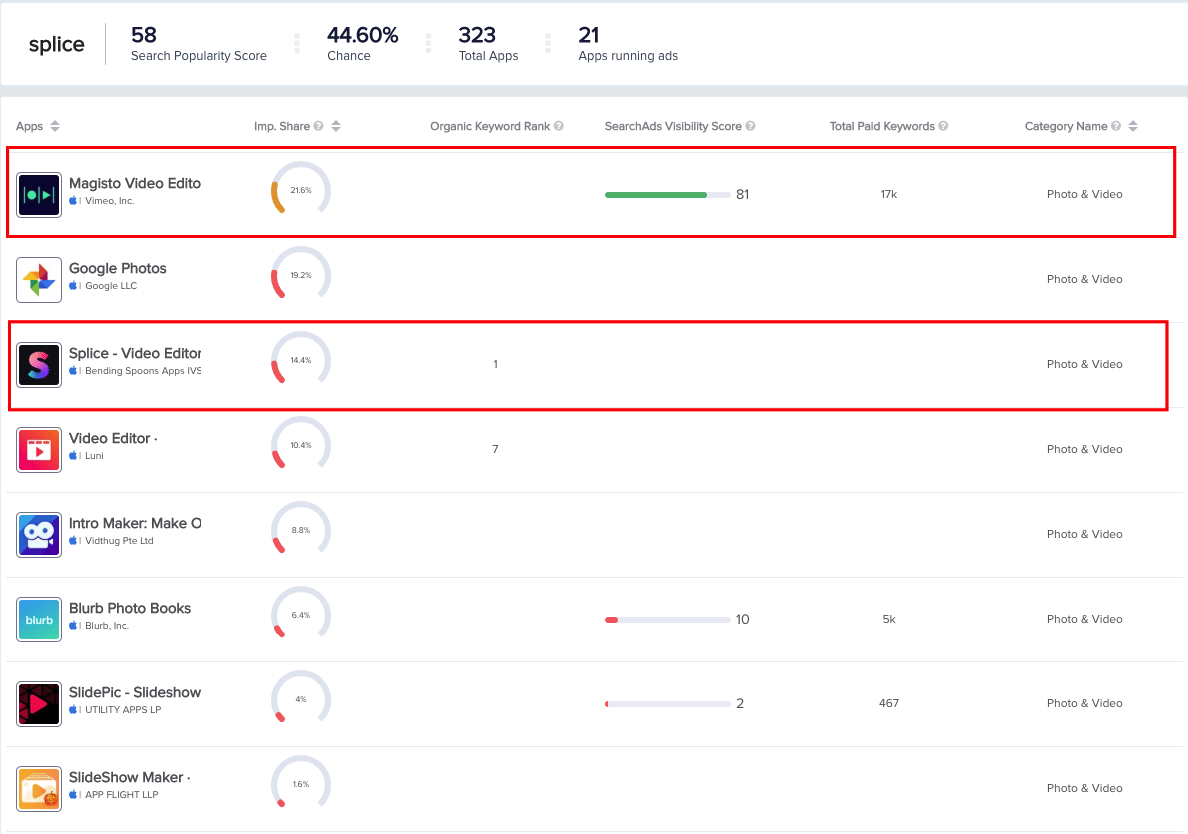The height and width of the screenshot is (834, 1188).
Task: Open the Intro Maker app icon
Action: pos(39,534)
